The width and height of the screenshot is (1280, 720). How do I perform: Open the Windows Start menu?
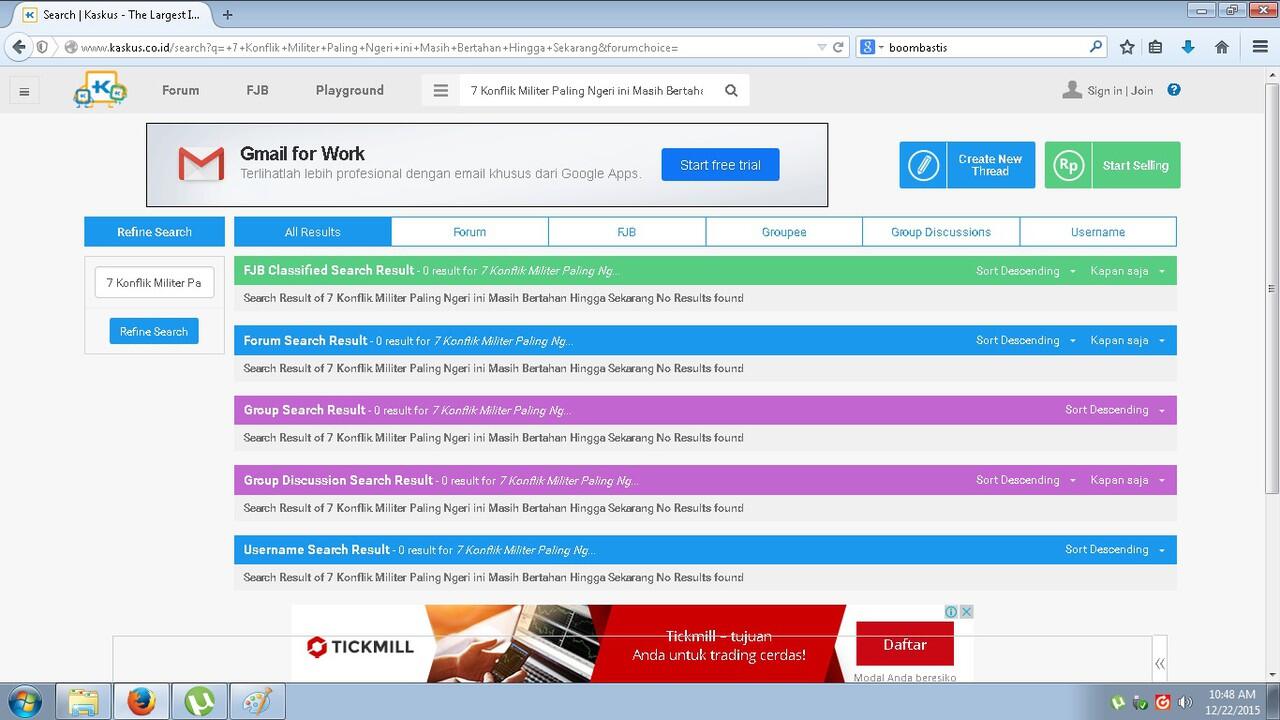24,701
